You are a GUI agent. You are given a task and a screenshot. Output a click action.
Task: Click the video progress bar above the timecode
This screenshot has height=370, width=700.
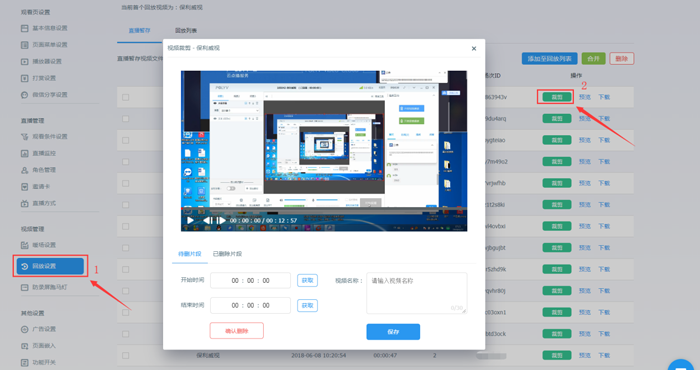(x=324, y=209)
